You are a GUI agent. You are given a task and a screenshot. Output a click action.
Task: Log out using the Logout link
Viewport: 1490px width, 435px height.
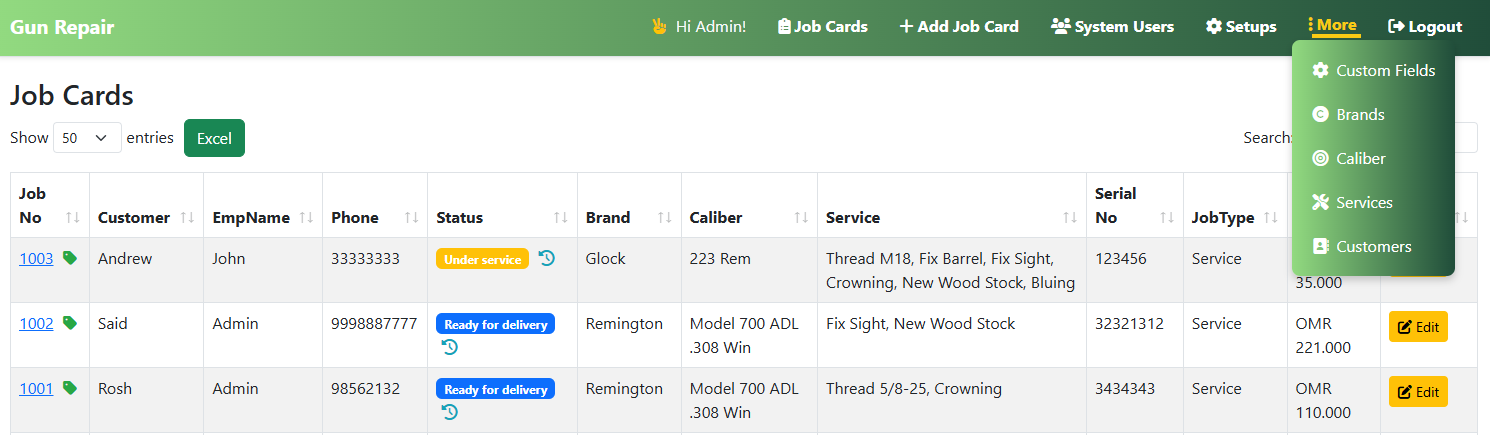point(1425,26)
